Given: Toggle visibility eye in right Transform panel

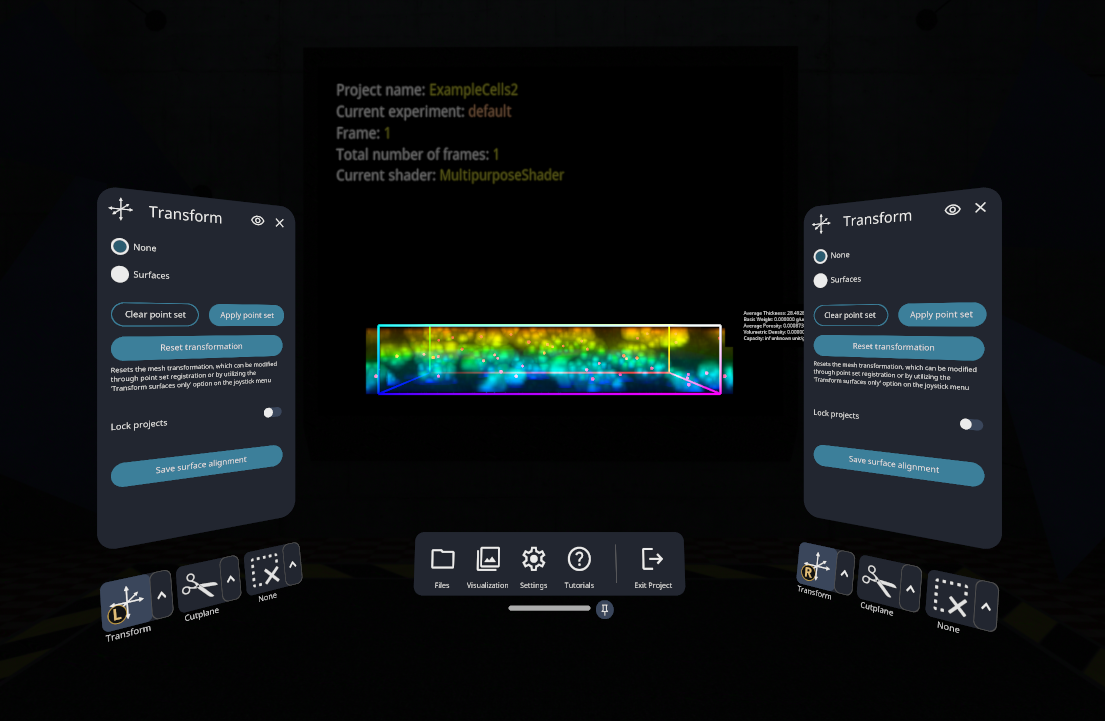Looking at the screenshot, I should click(953, 209).
